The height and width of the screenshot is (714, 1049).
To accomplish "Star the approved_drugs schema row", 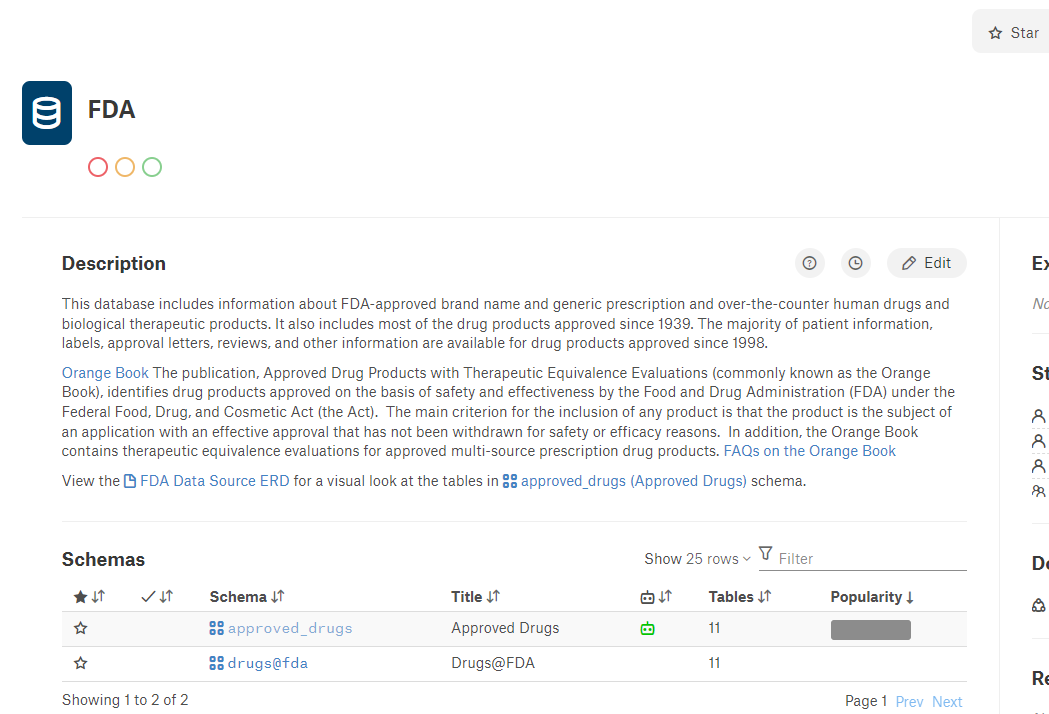I will (x=81, y=628).
